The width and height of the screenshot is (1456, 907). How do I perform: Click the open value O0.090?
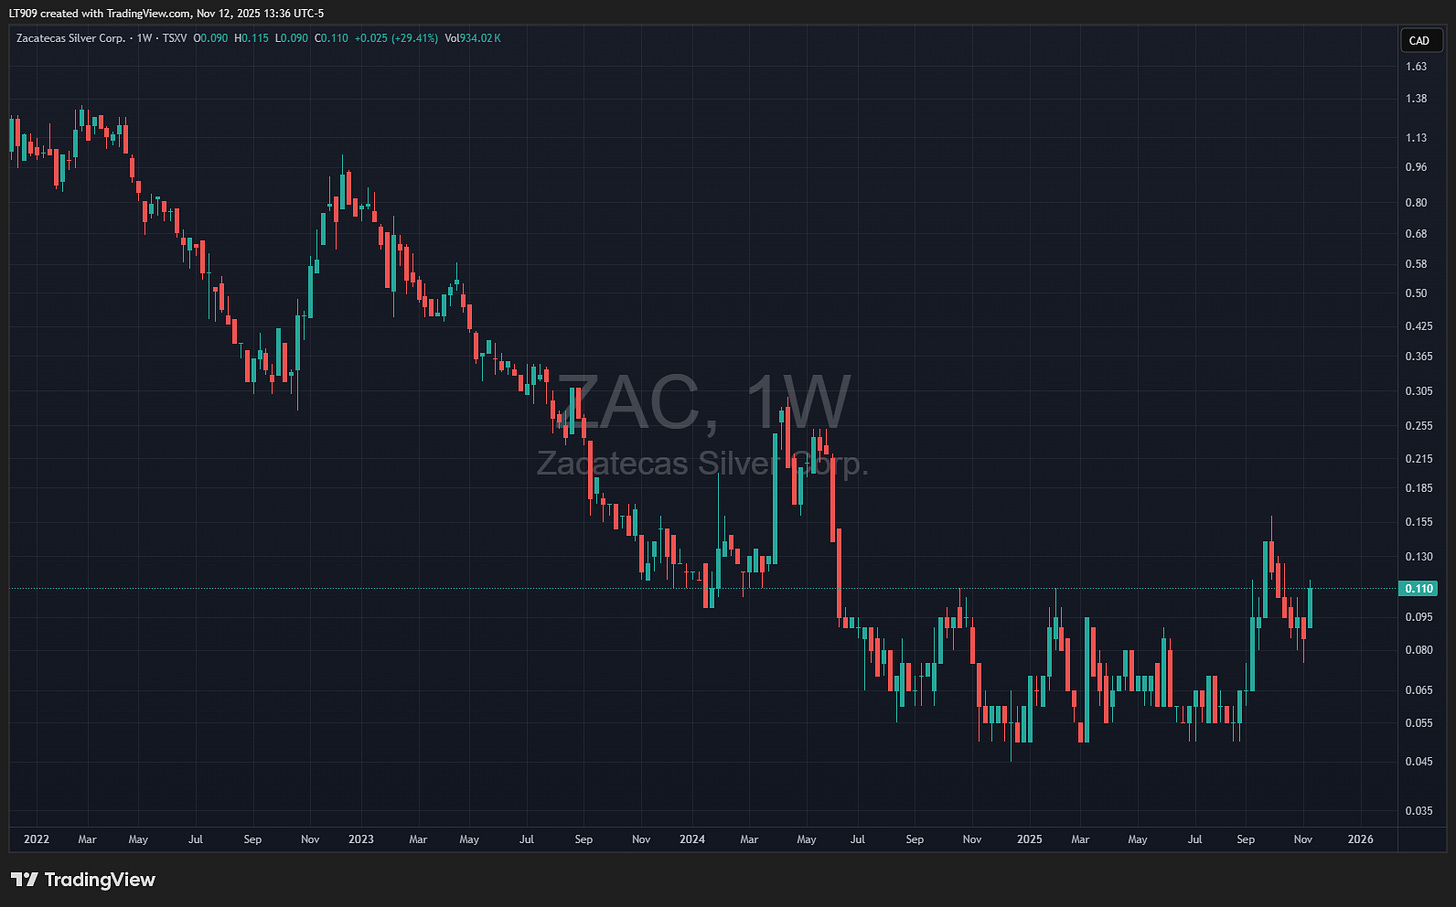click(211, 38)
